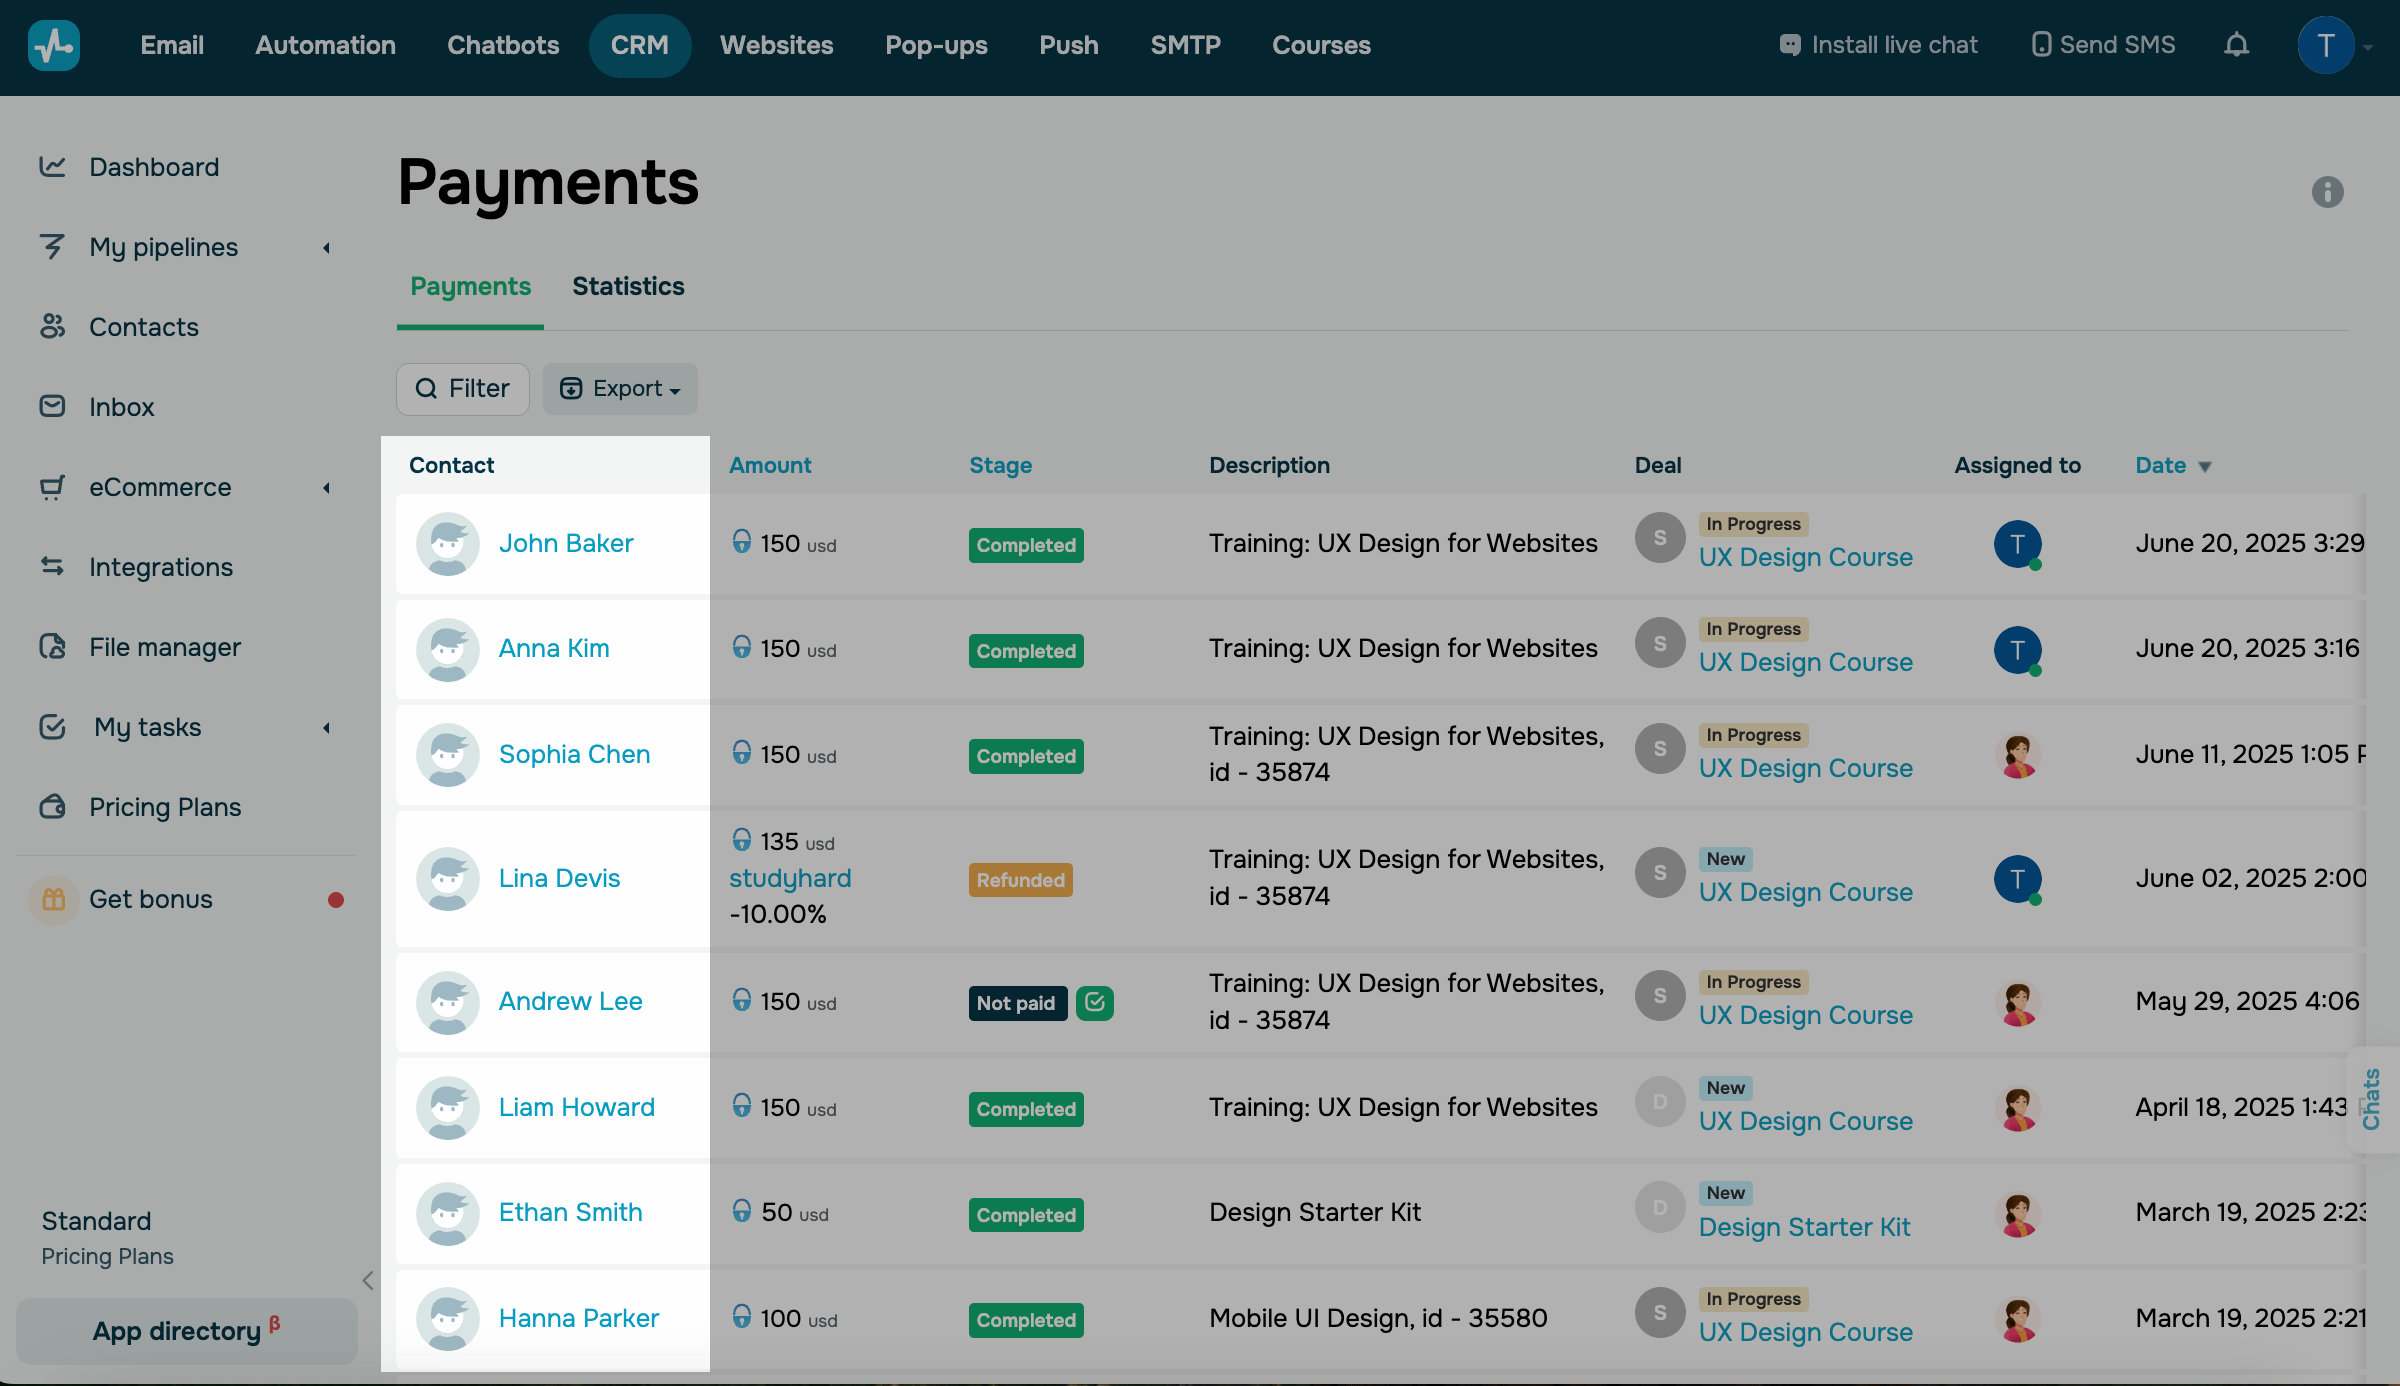Open the Automation top menu
2400x1386 pixels.
point(325,45)
